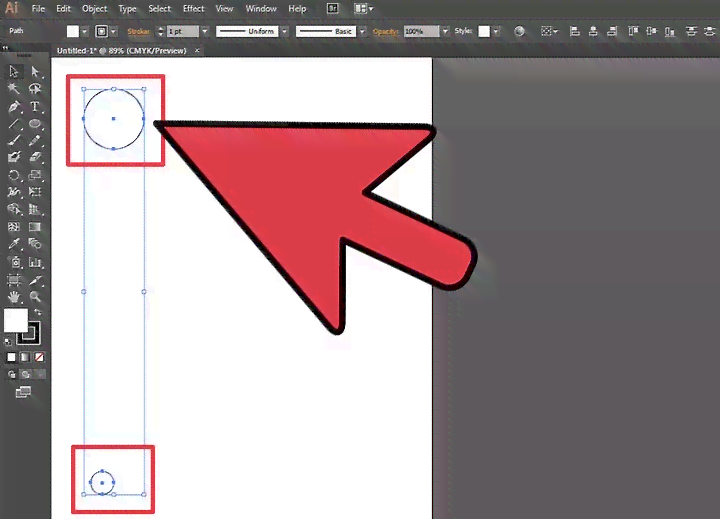Collapse the tools panel with double arrows
Viewport: 720px width, 519px height.
click(5, 47)
